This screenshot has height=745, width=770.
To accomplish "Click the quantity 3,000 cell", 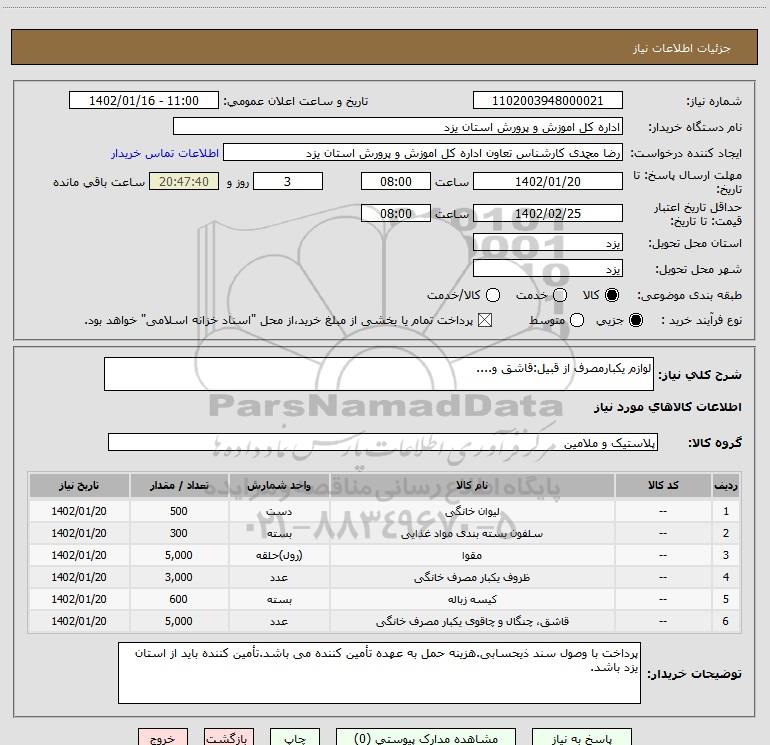I will 179,578.
